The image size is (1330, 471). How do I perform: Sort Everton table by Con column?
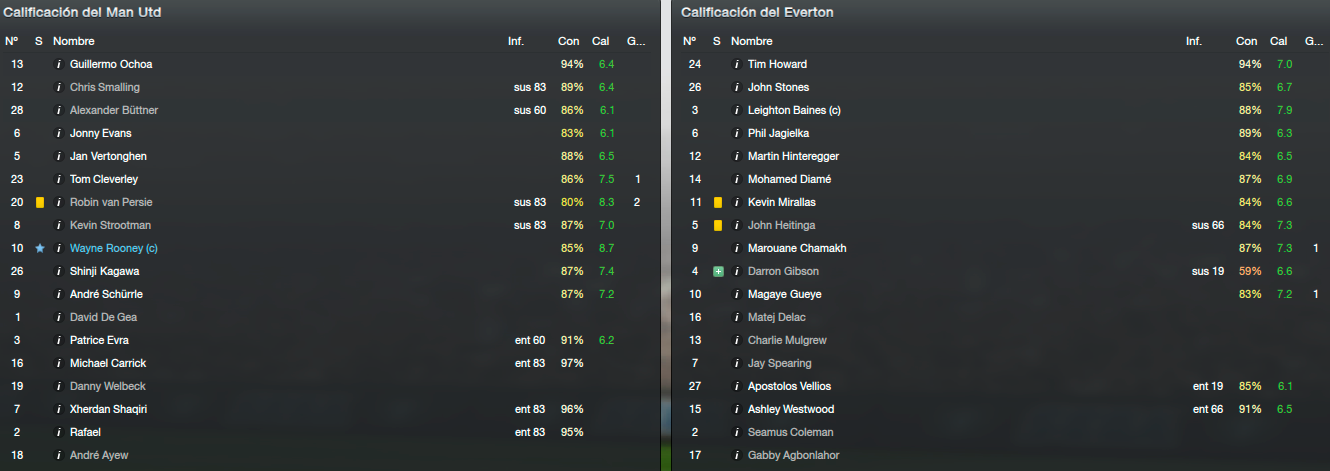point(1246,41)
